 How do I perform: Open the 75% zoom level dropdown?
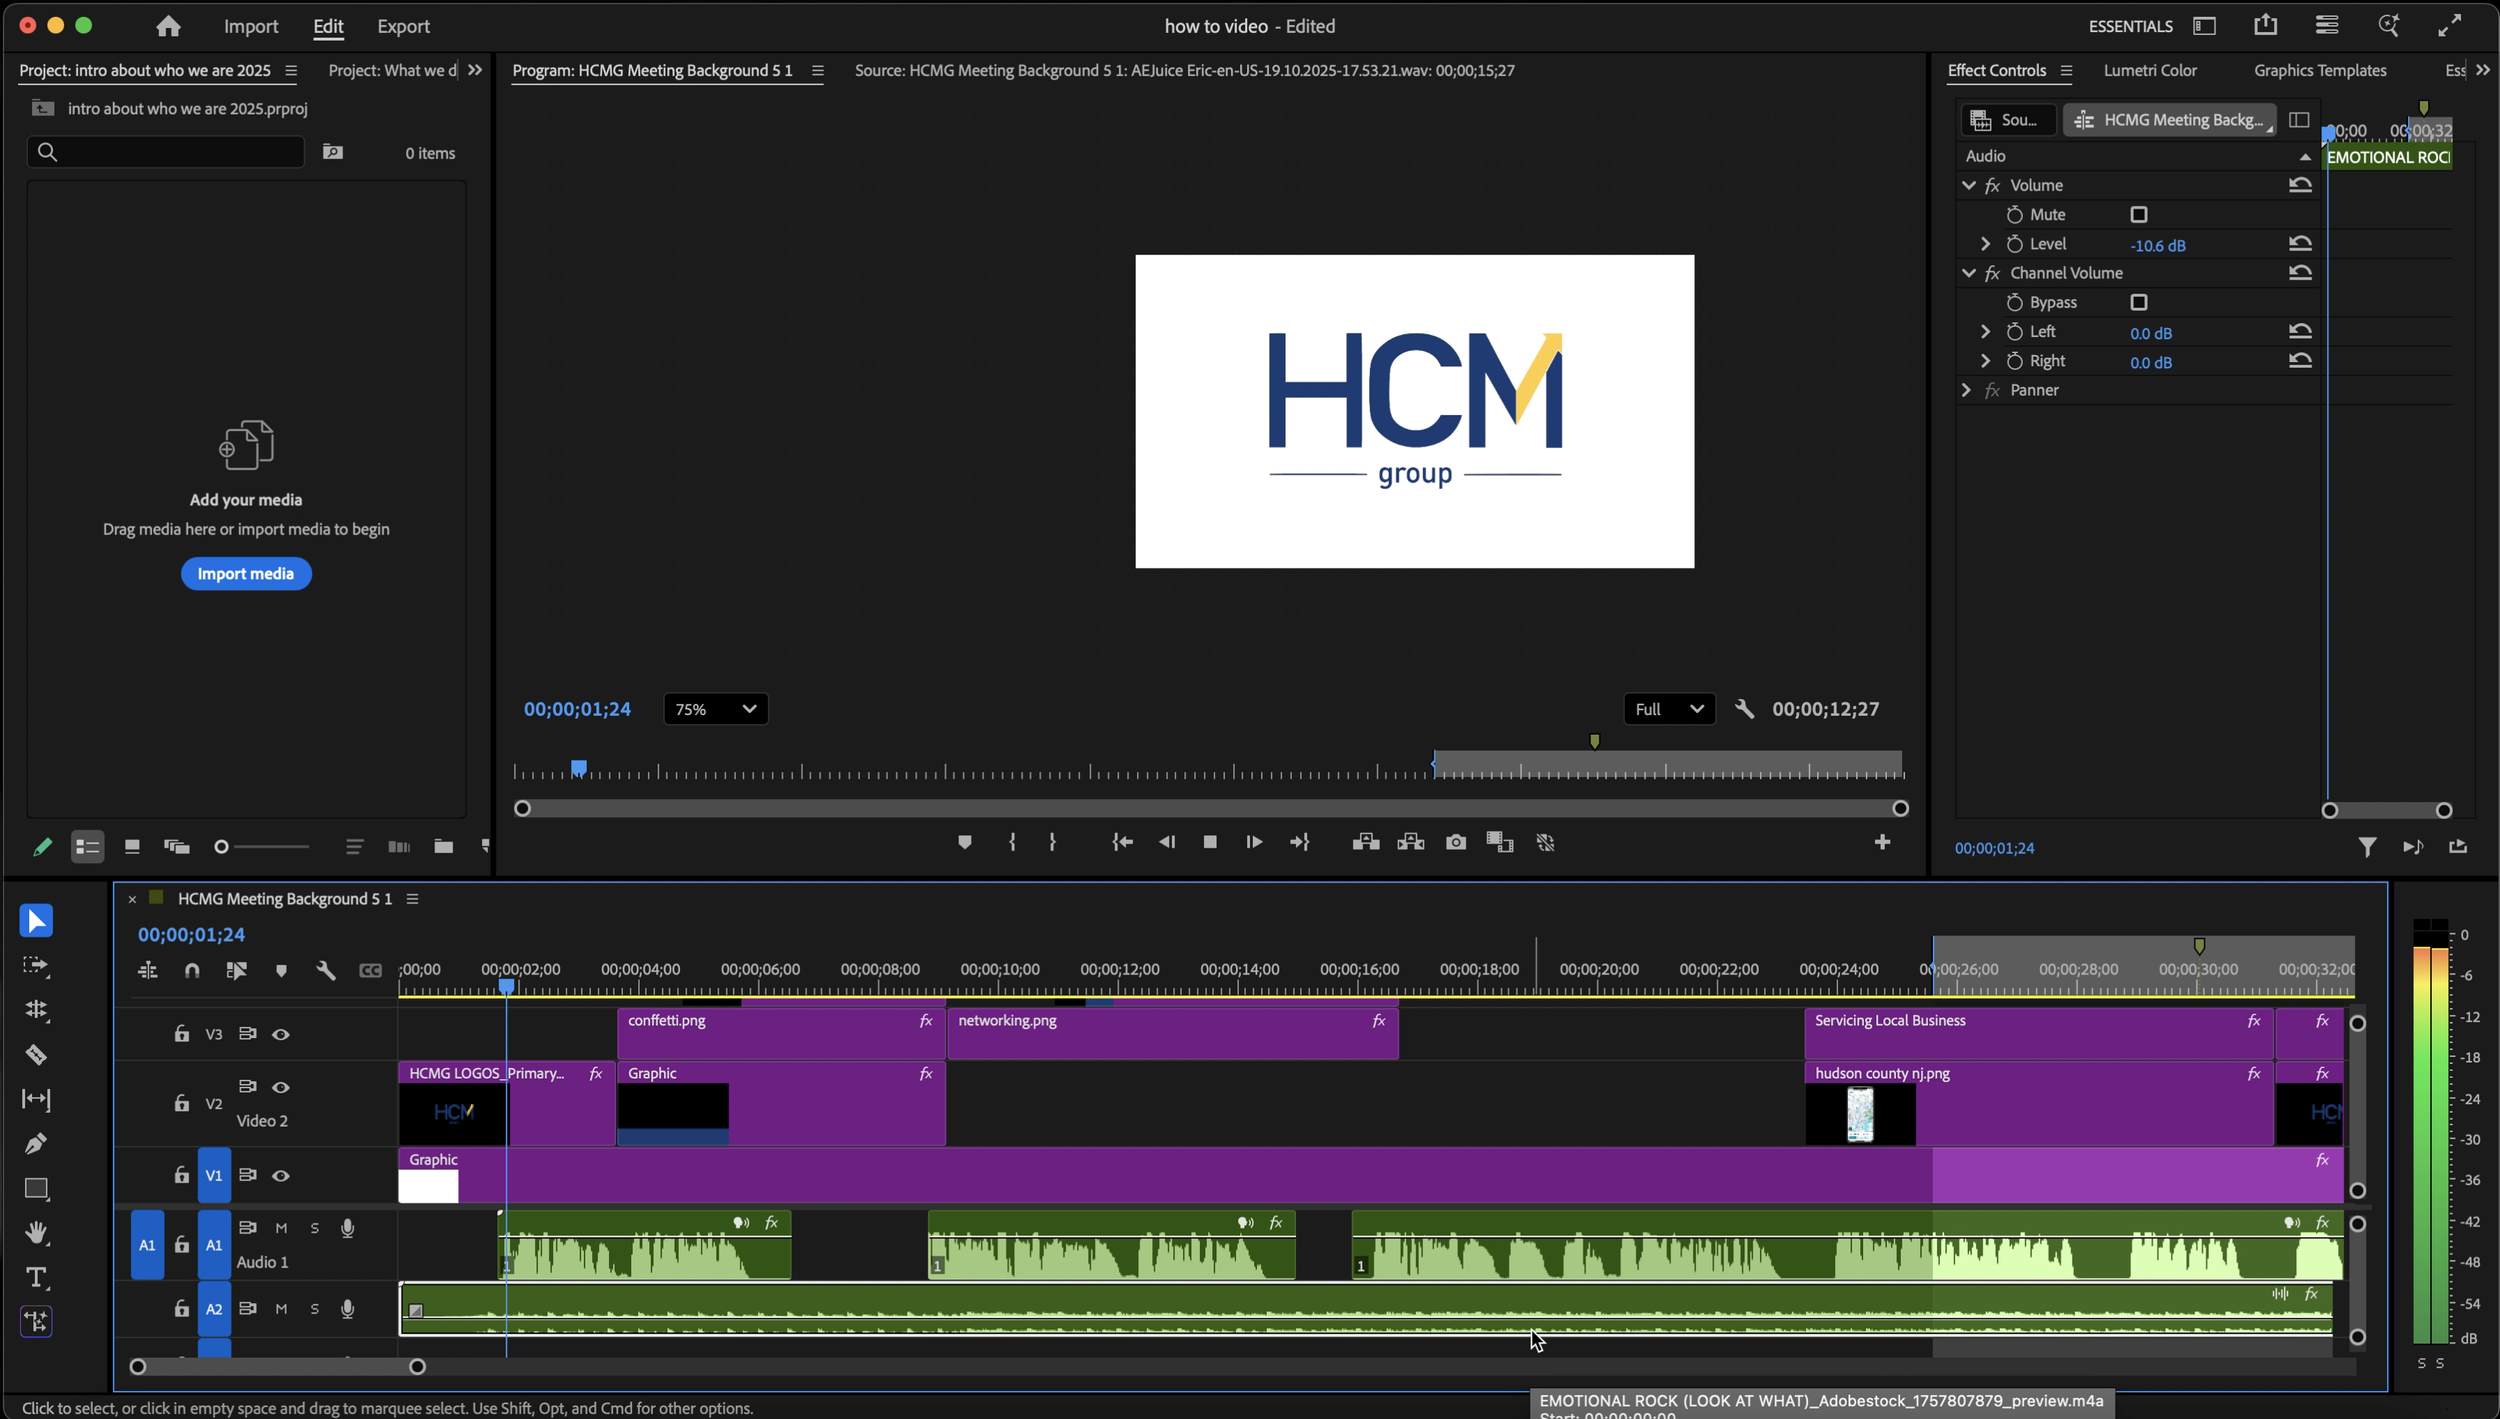click(715, 709)
